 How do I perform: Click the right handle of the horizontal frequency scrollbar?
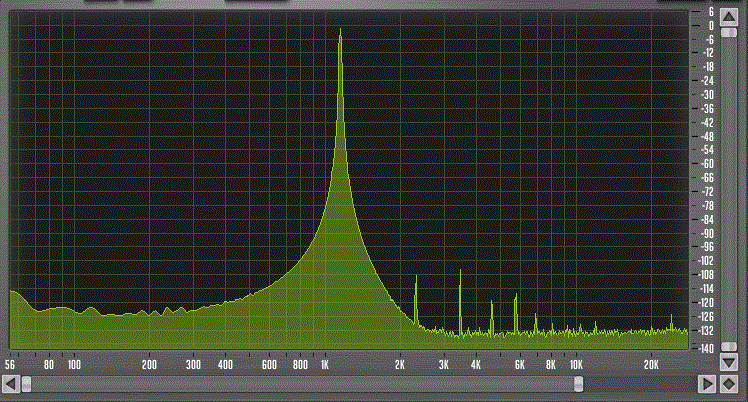point(578,384)
